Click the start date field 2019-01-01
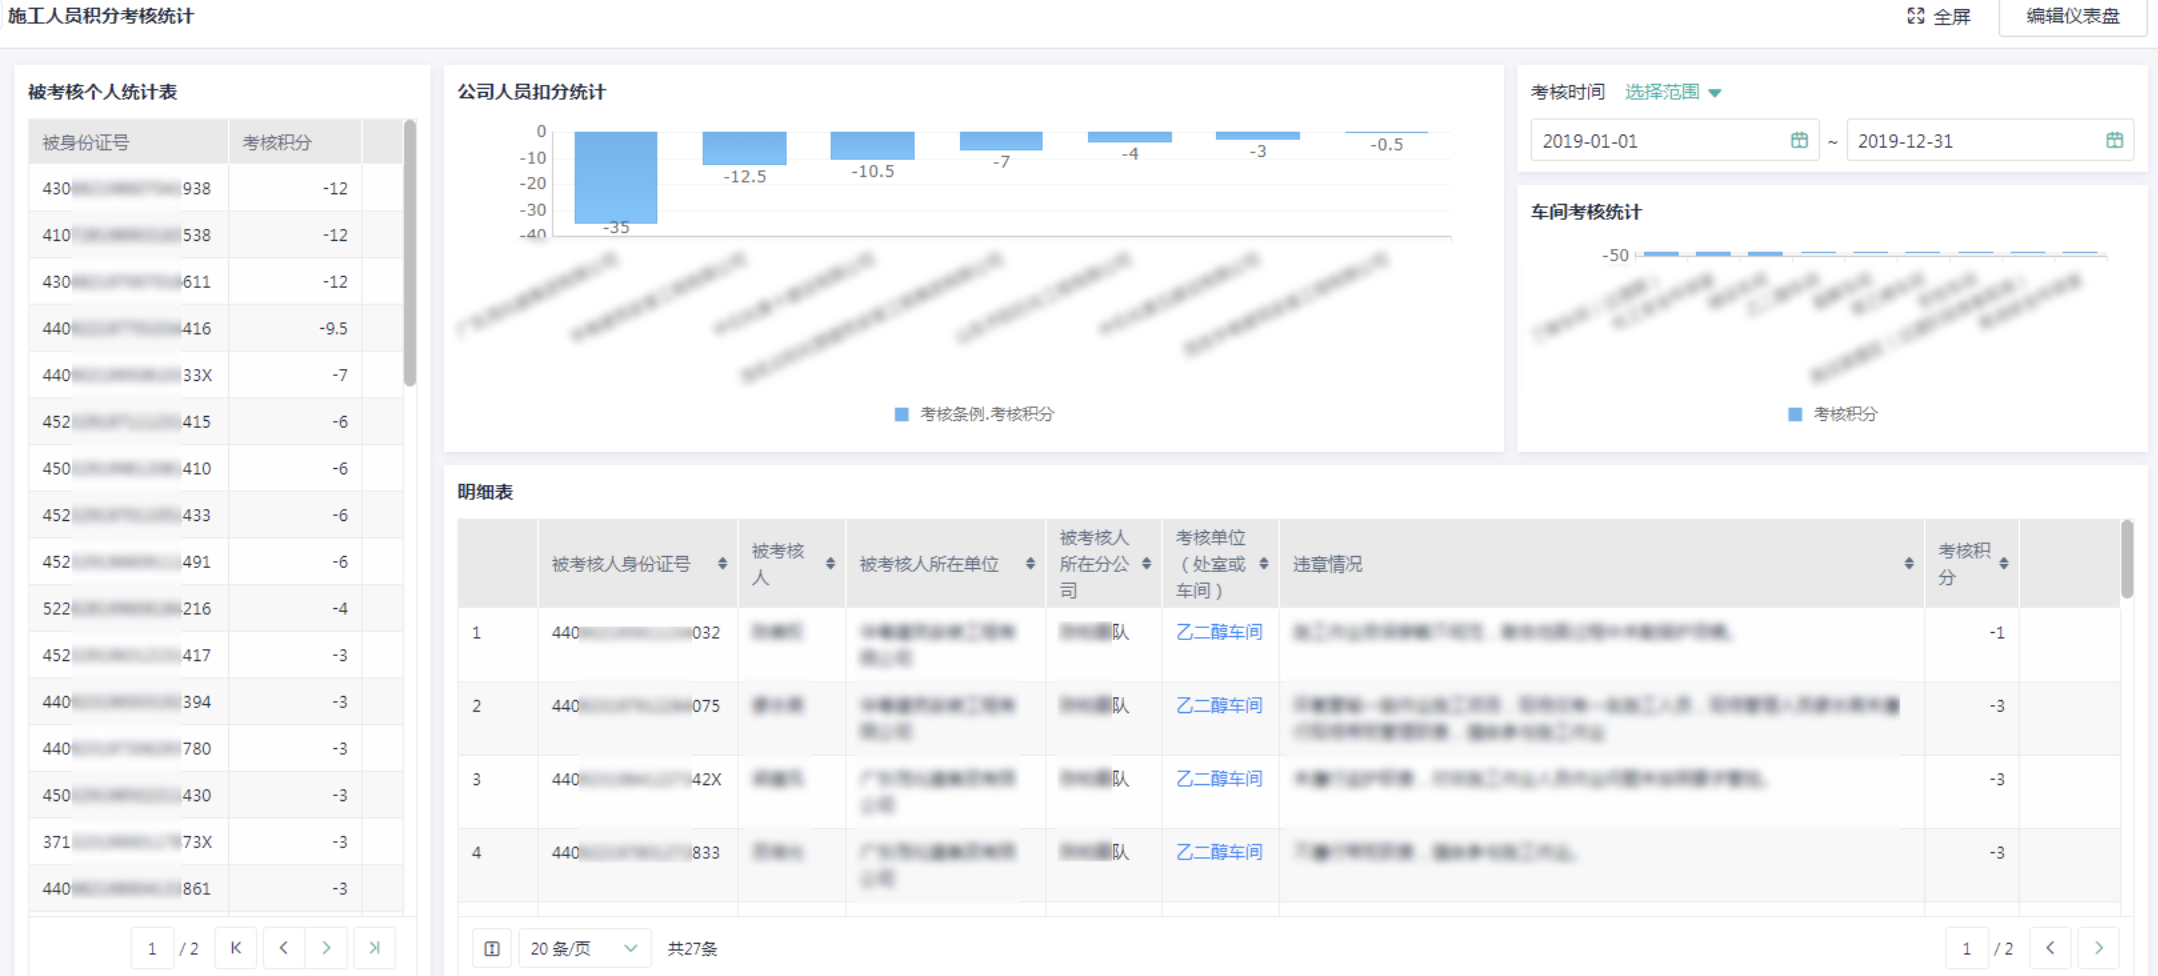The height and width of the screenshot is (976, 2158). point(1674,140)
